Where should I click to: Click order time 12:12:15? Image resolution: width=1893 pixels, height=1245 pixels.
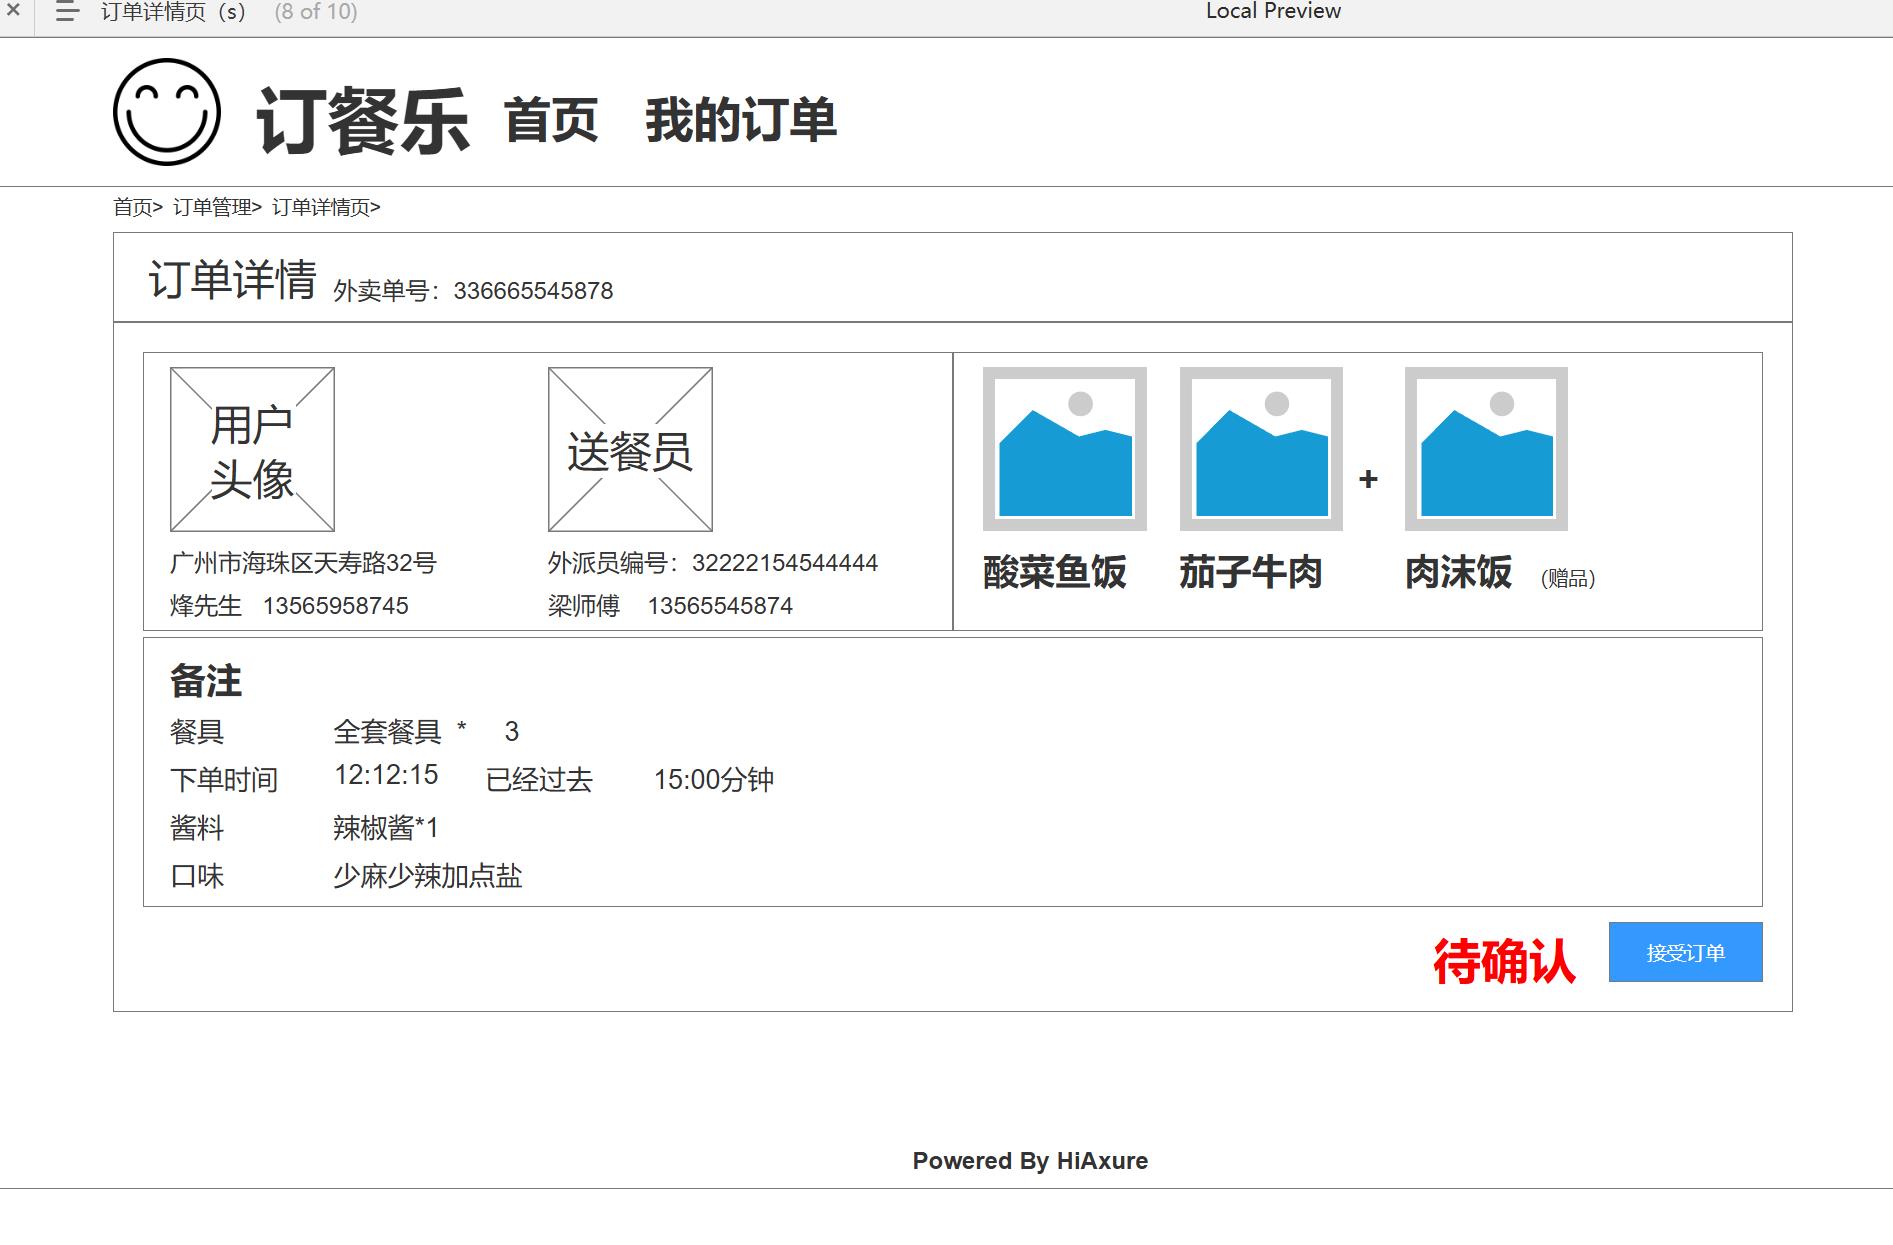click(x=386, y=775)
